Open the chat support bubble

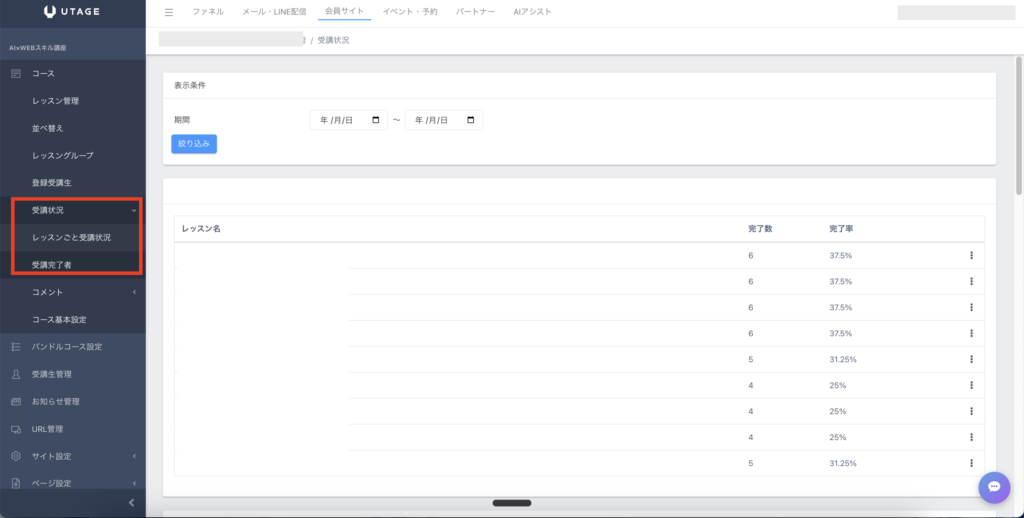pyautogui.click(x=994, y=487)
